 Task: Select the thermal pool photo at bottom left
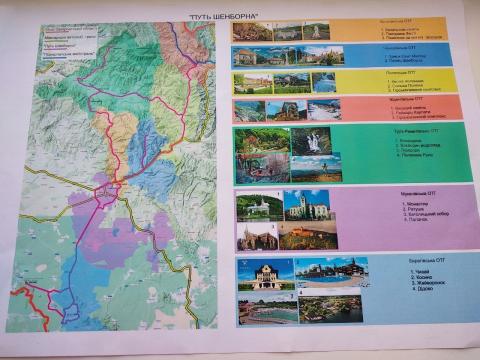coord(268,308)
